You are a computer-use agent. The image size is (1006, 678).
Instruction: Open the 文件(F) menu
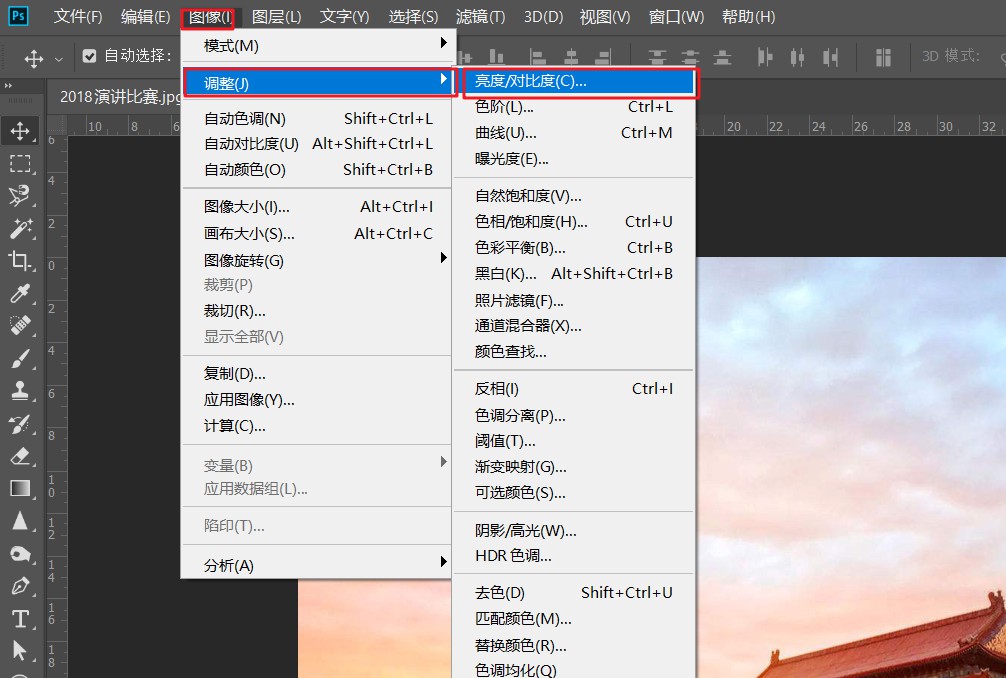[78, 17]
